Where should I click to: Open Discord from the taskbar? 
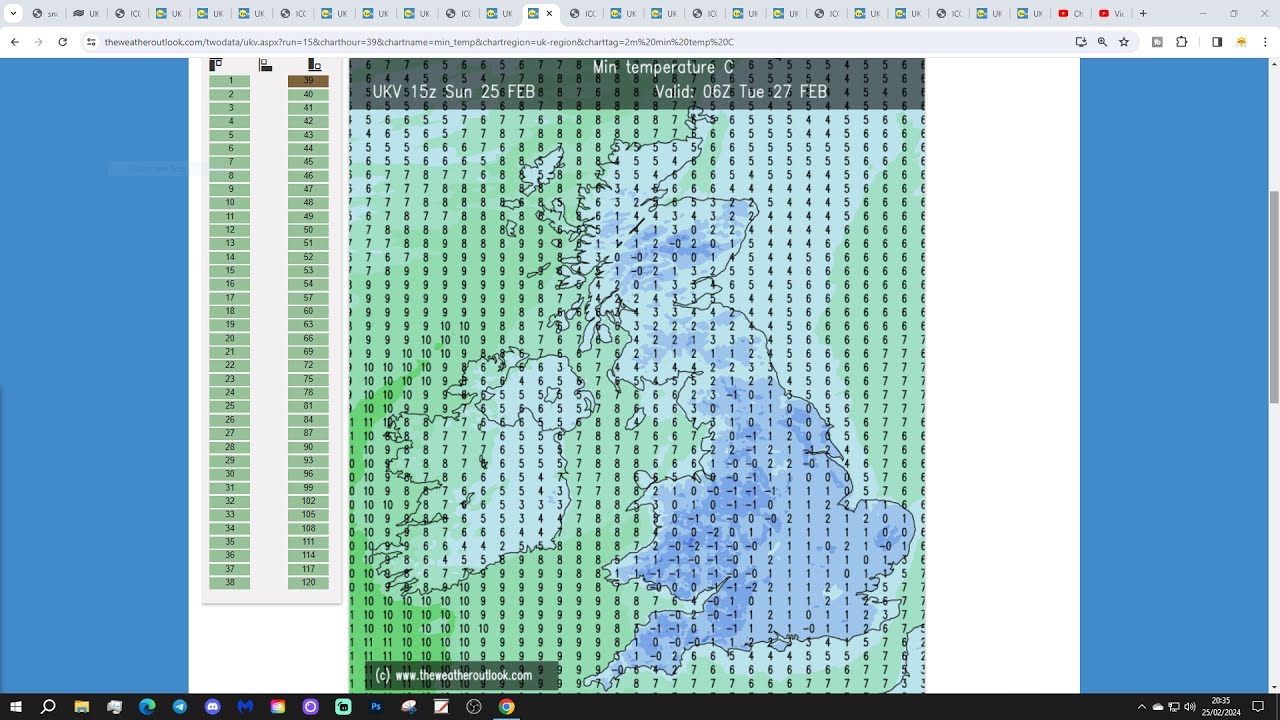tap(213, 707)
